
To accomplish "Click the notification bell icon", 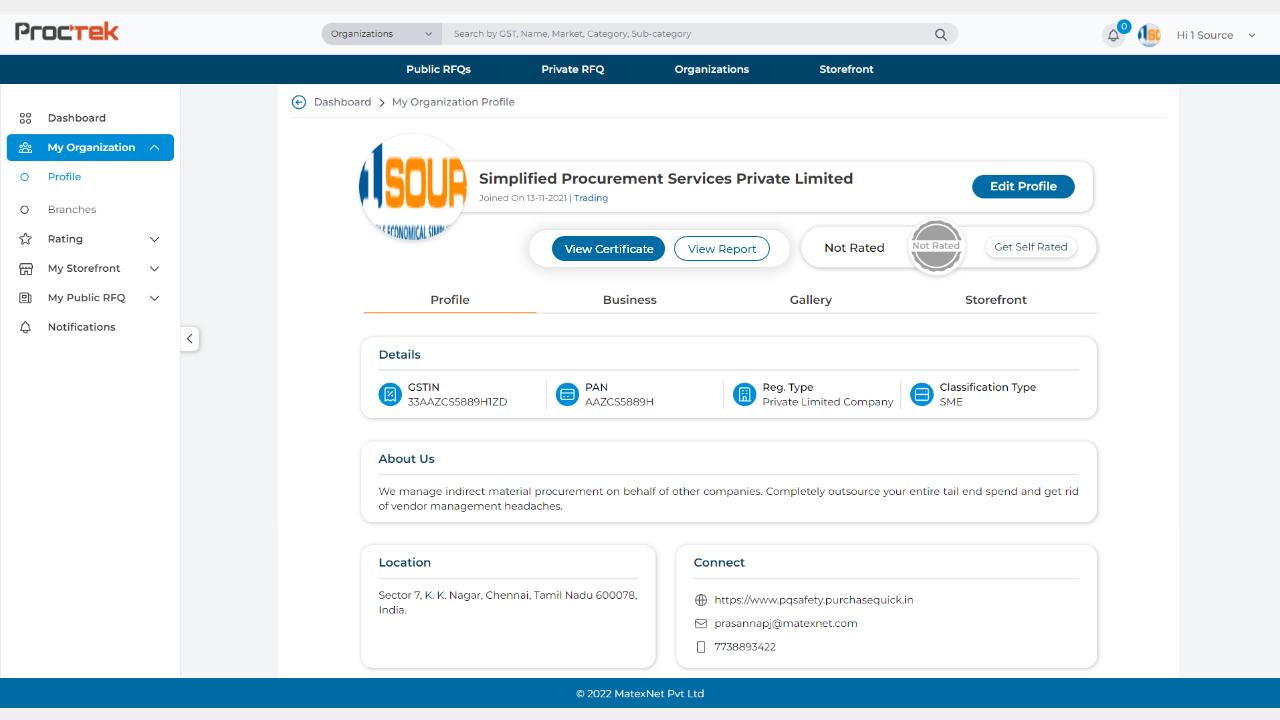I will pos(1113,36).
